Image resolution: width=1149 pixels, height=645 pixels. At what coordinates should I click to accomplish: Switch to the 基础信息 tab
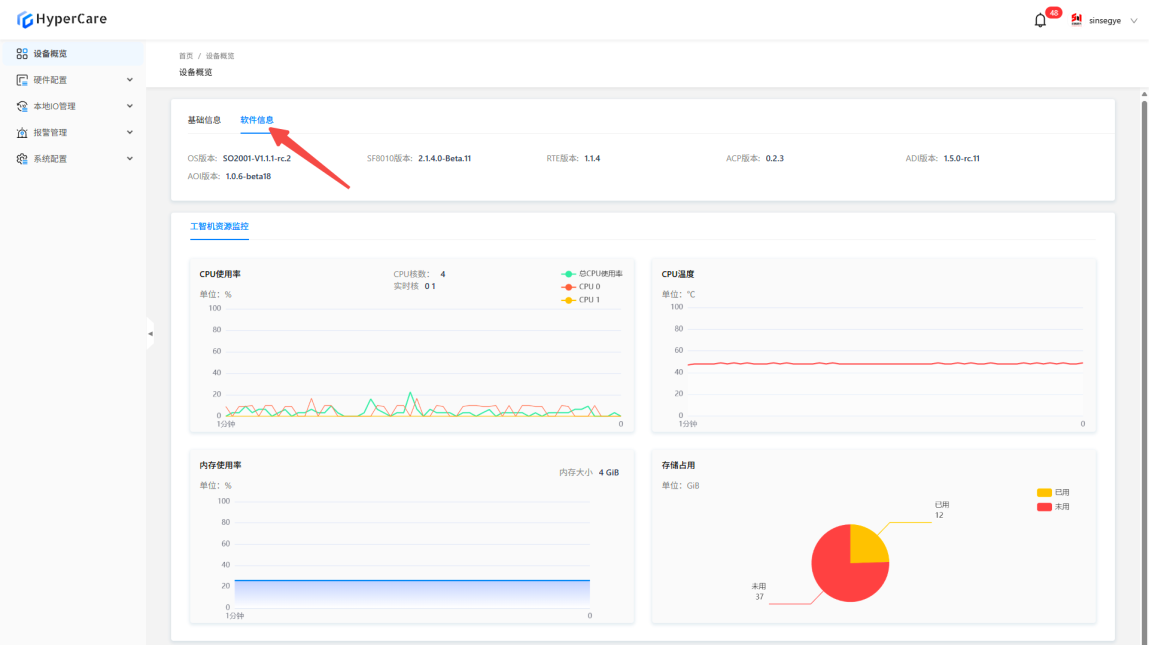(204, 120)
